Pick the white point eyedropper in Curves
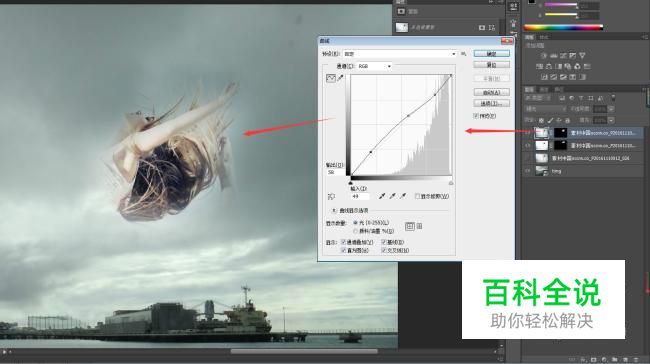 tap(403, 196)
